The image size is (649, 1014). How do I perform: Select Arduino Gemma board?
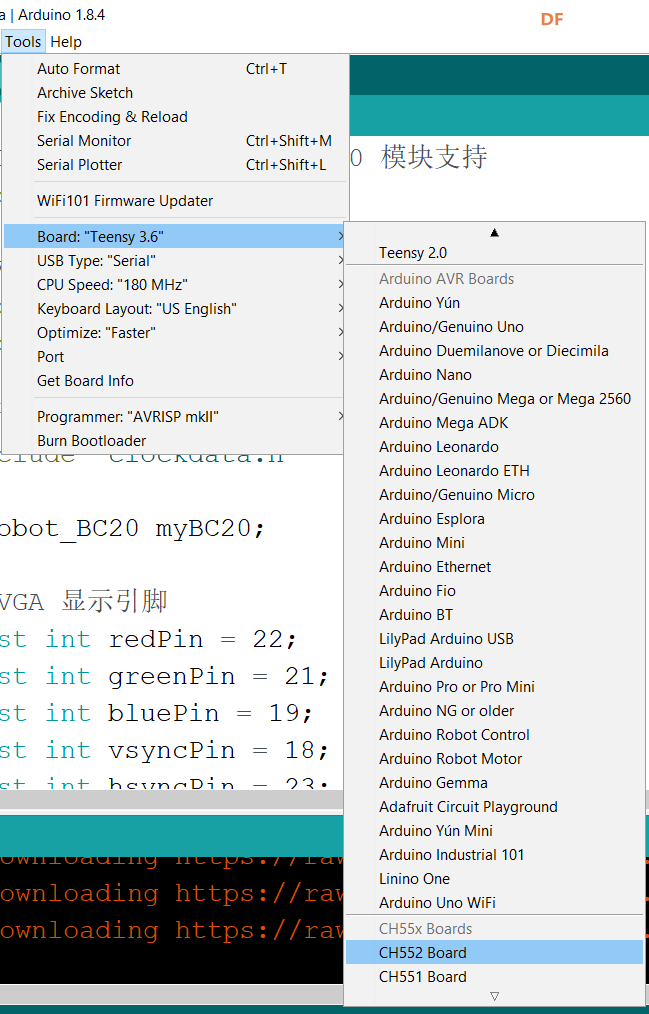point(495,782)
